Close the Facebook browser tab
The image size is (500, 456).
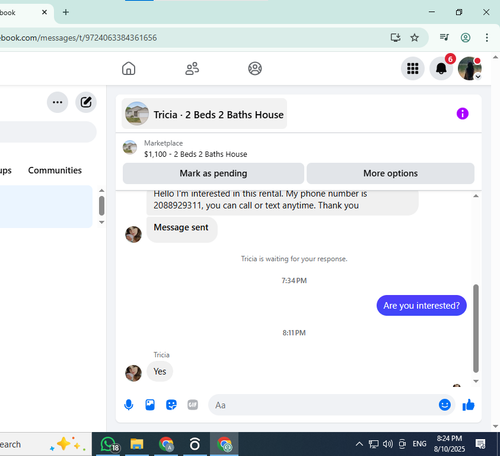tap(44, 12)
